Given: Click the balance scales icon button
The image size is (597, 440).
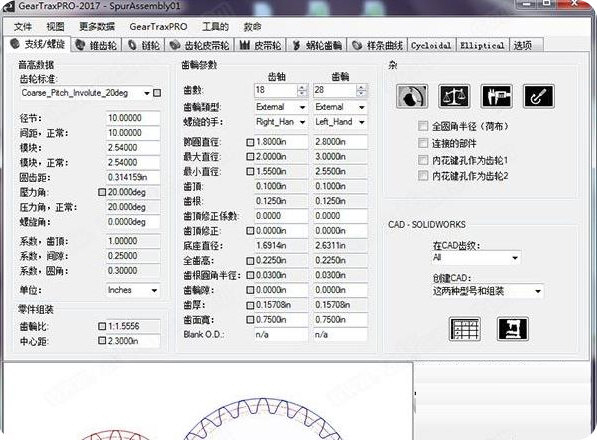Looking at the screenshot, I should [x=454, y=96].
